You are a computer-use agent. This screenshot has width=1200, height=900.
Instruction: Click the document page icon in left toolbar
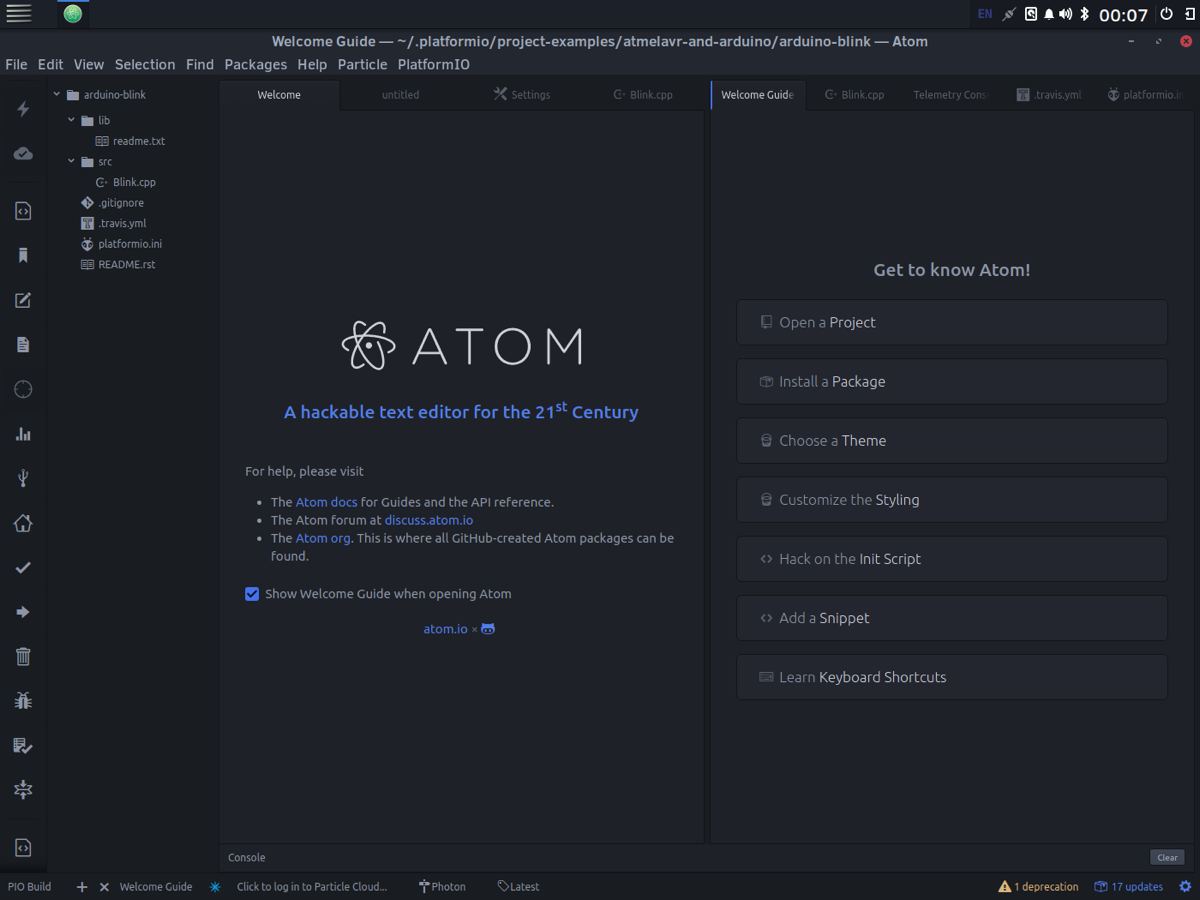(x=23, y=345)
